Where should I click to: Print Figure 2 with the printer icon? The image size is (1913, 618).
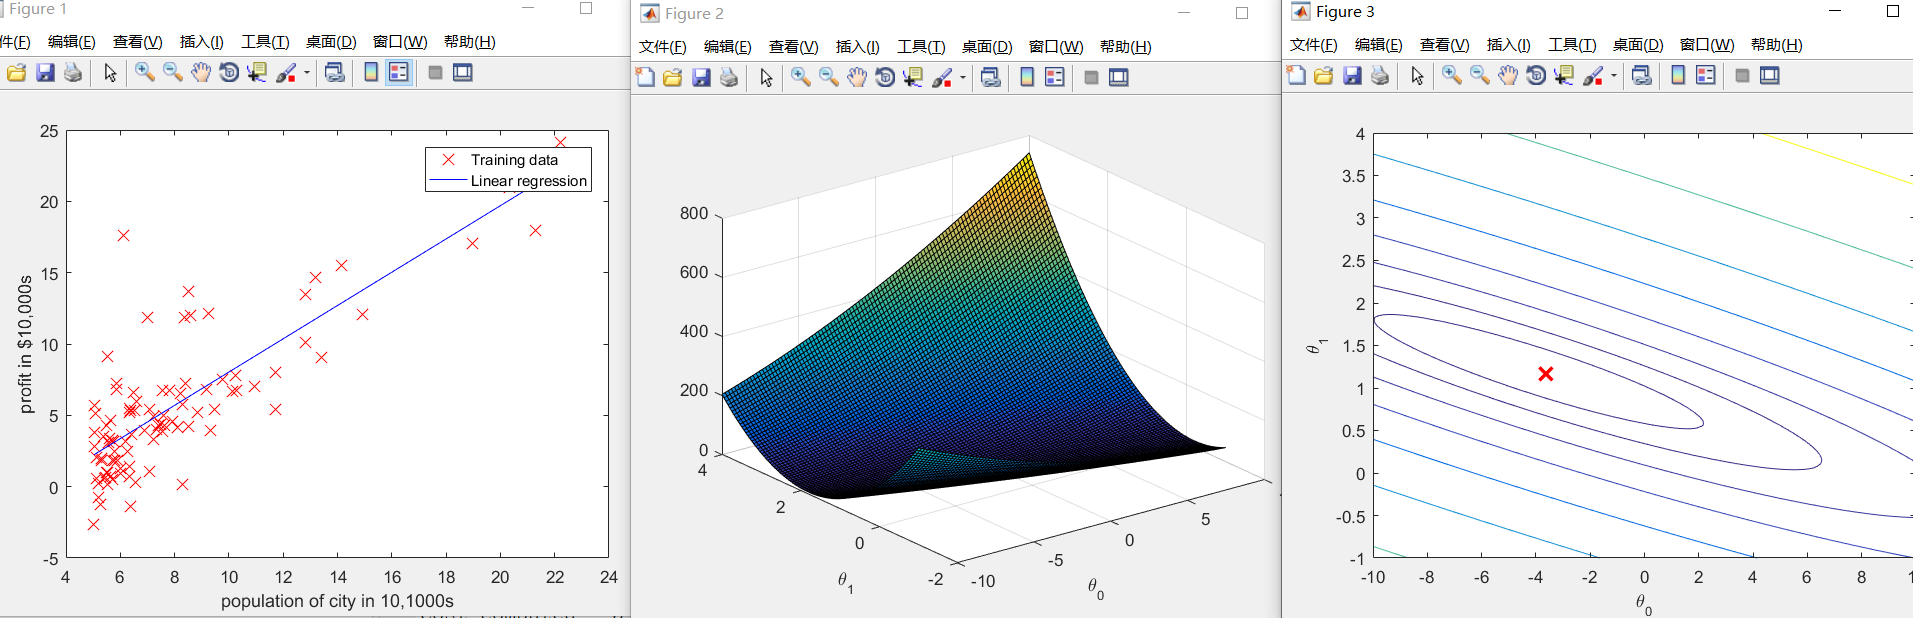click(x=729, y=78)
